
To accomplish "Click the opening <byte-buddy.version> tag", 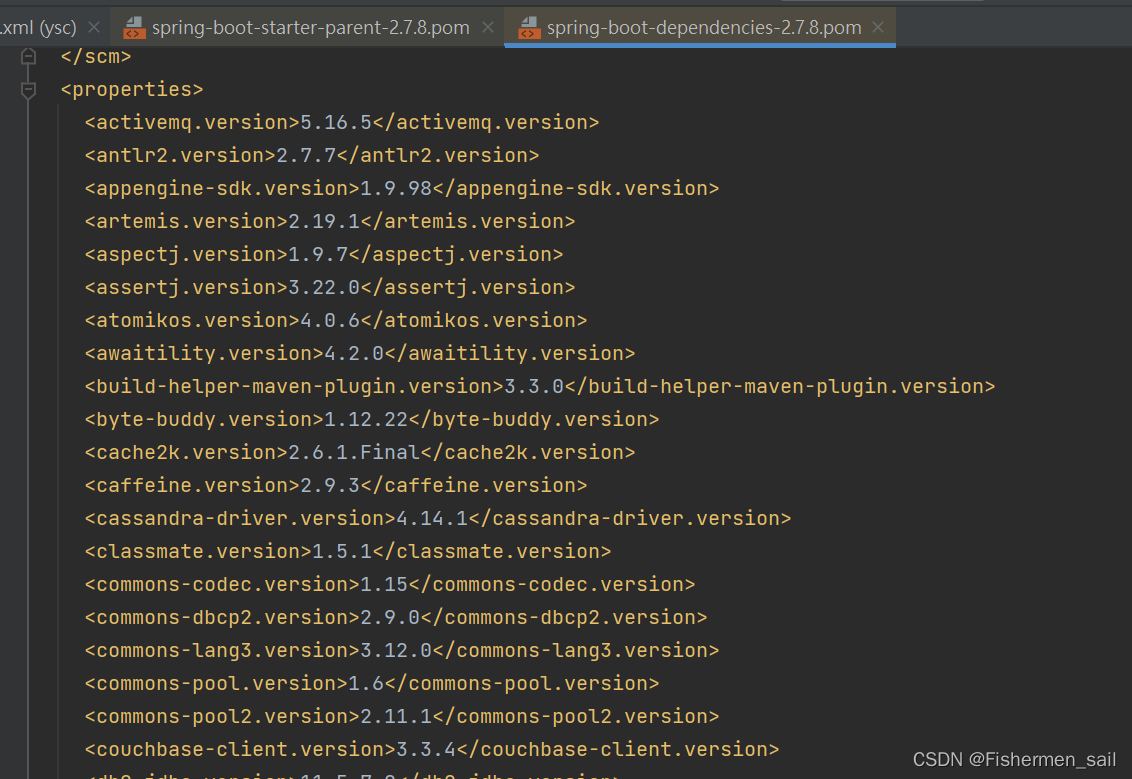I will [204, 419].
